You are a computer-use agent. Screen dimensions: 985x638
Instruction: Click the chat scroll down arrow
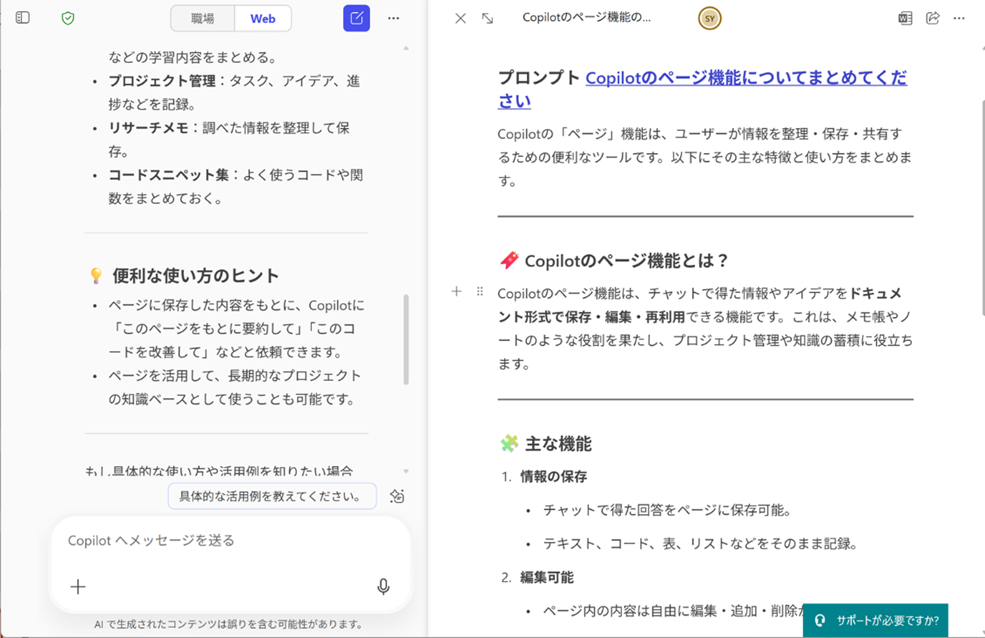[x=406, y=471]
